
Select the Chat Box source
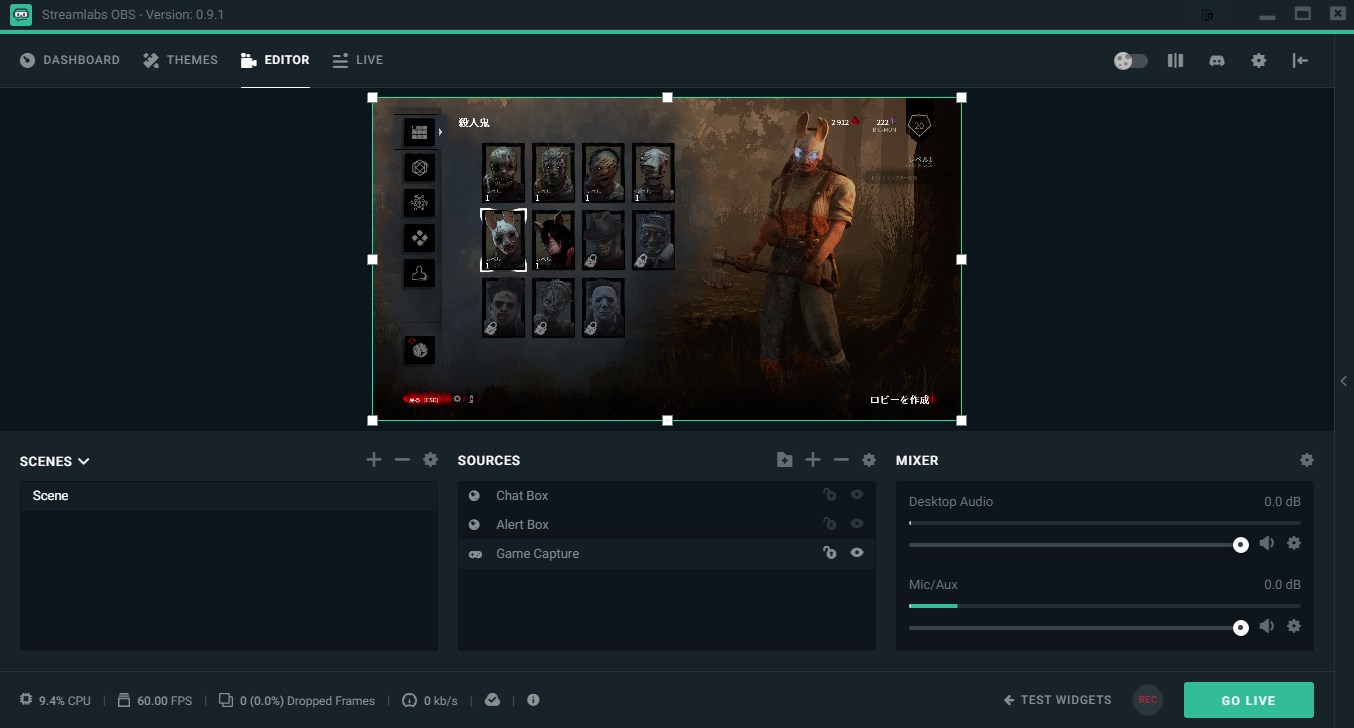click(x=667, y=496)
